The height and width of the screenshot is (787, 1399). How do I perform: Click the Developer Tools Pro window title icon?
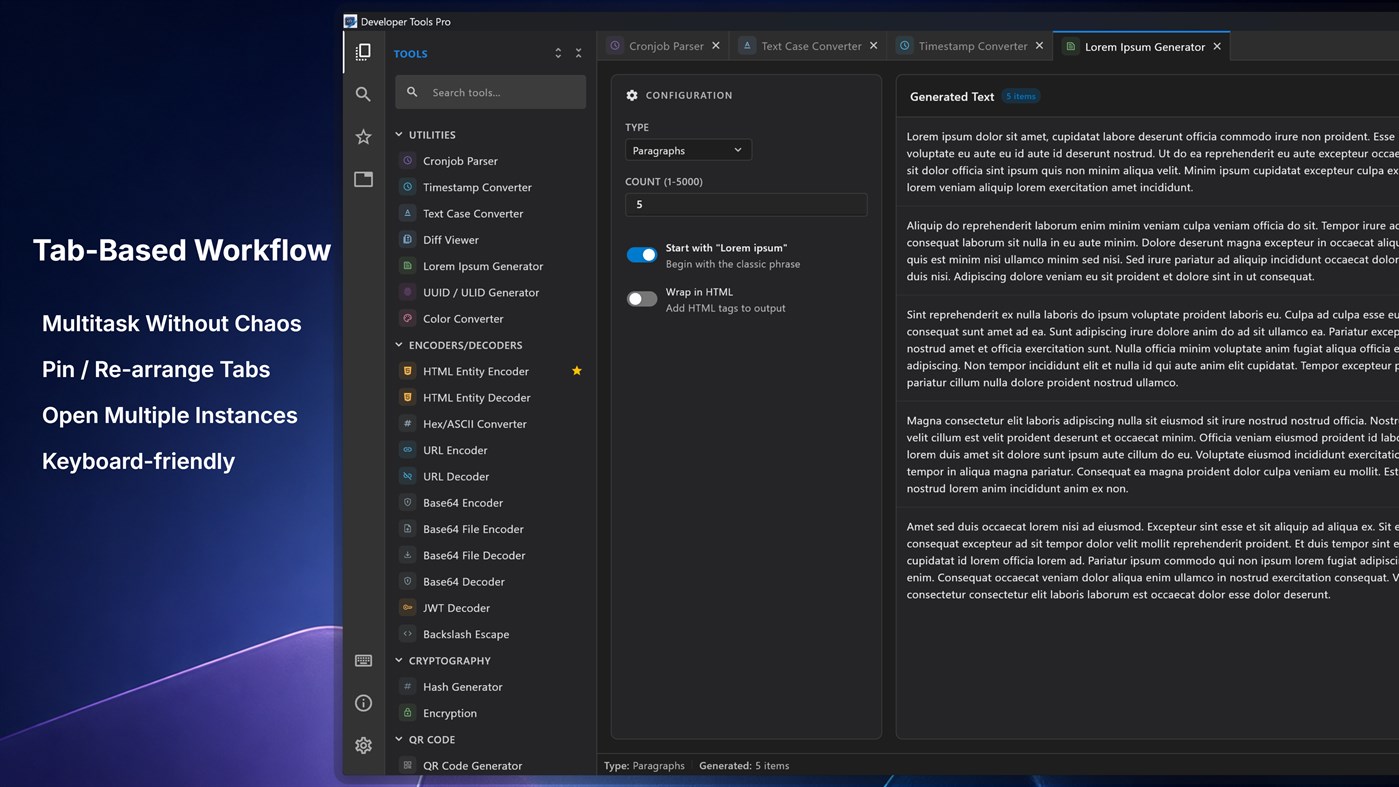tap(350, 21)
